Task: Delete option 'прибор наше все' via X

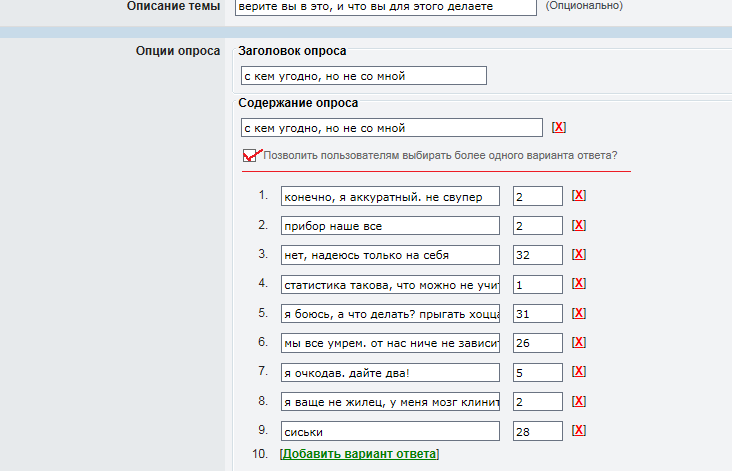Action: 579,225
